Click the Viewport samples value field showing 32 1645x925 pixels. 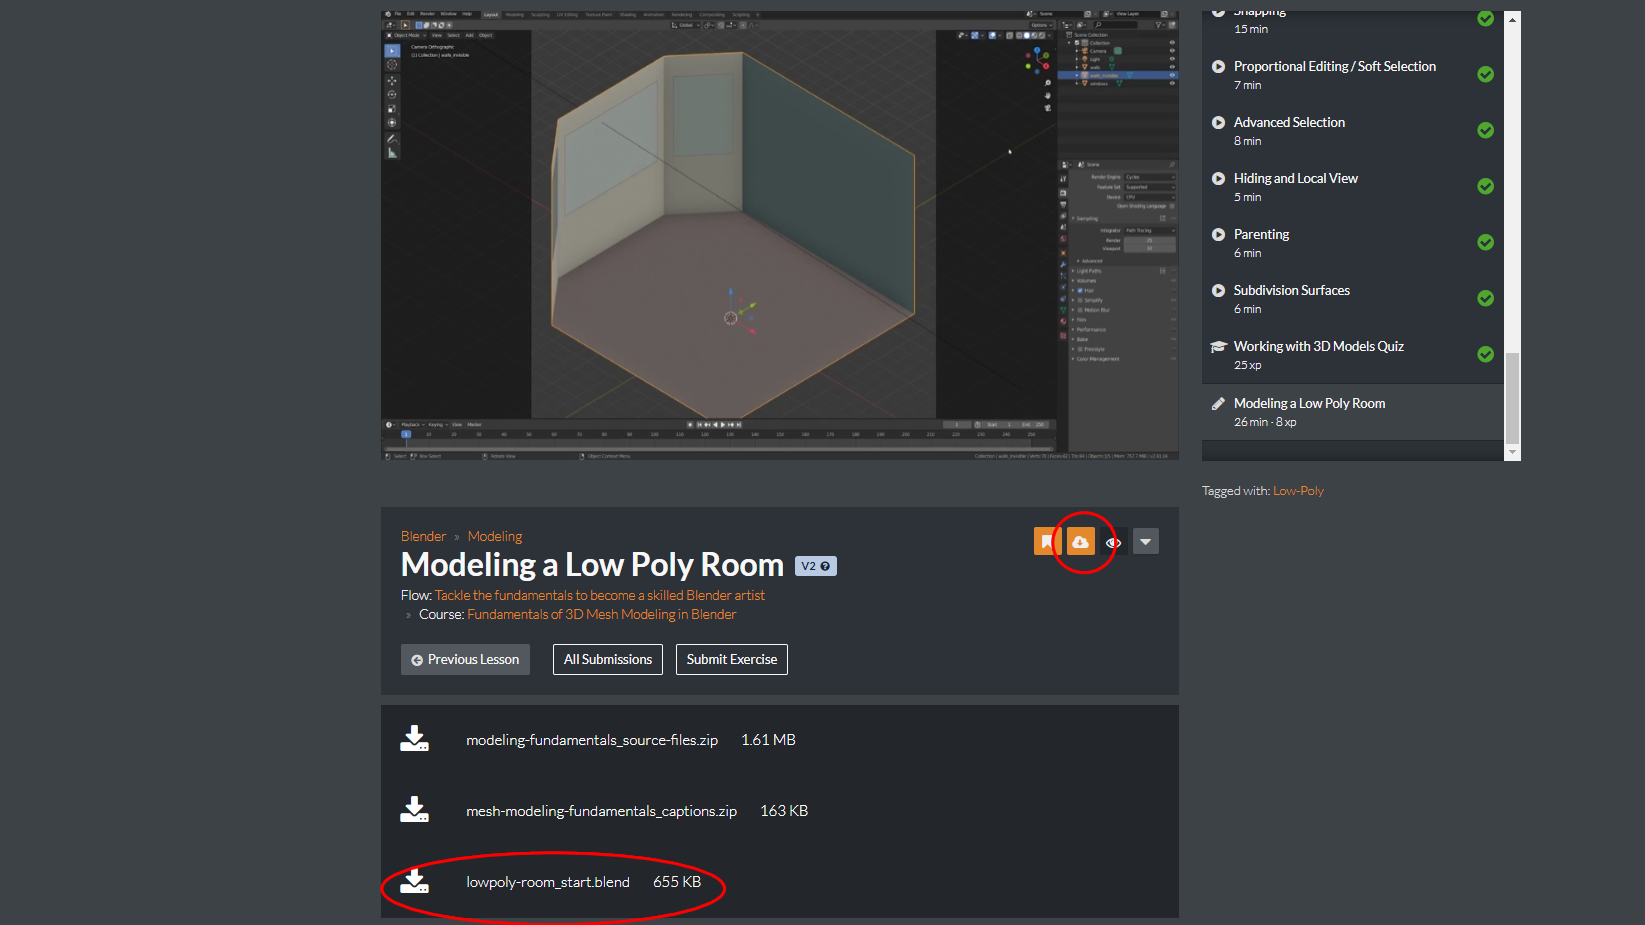[x=1150, y=248]
